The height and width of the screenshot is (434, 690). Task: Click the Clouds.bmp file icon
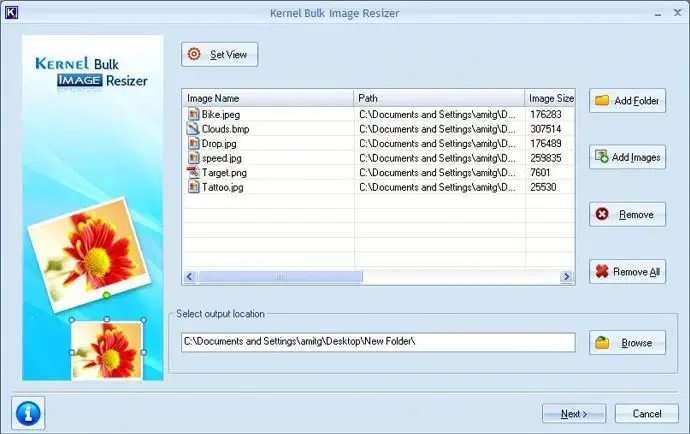pyautogui.click(x=194, y=129)
